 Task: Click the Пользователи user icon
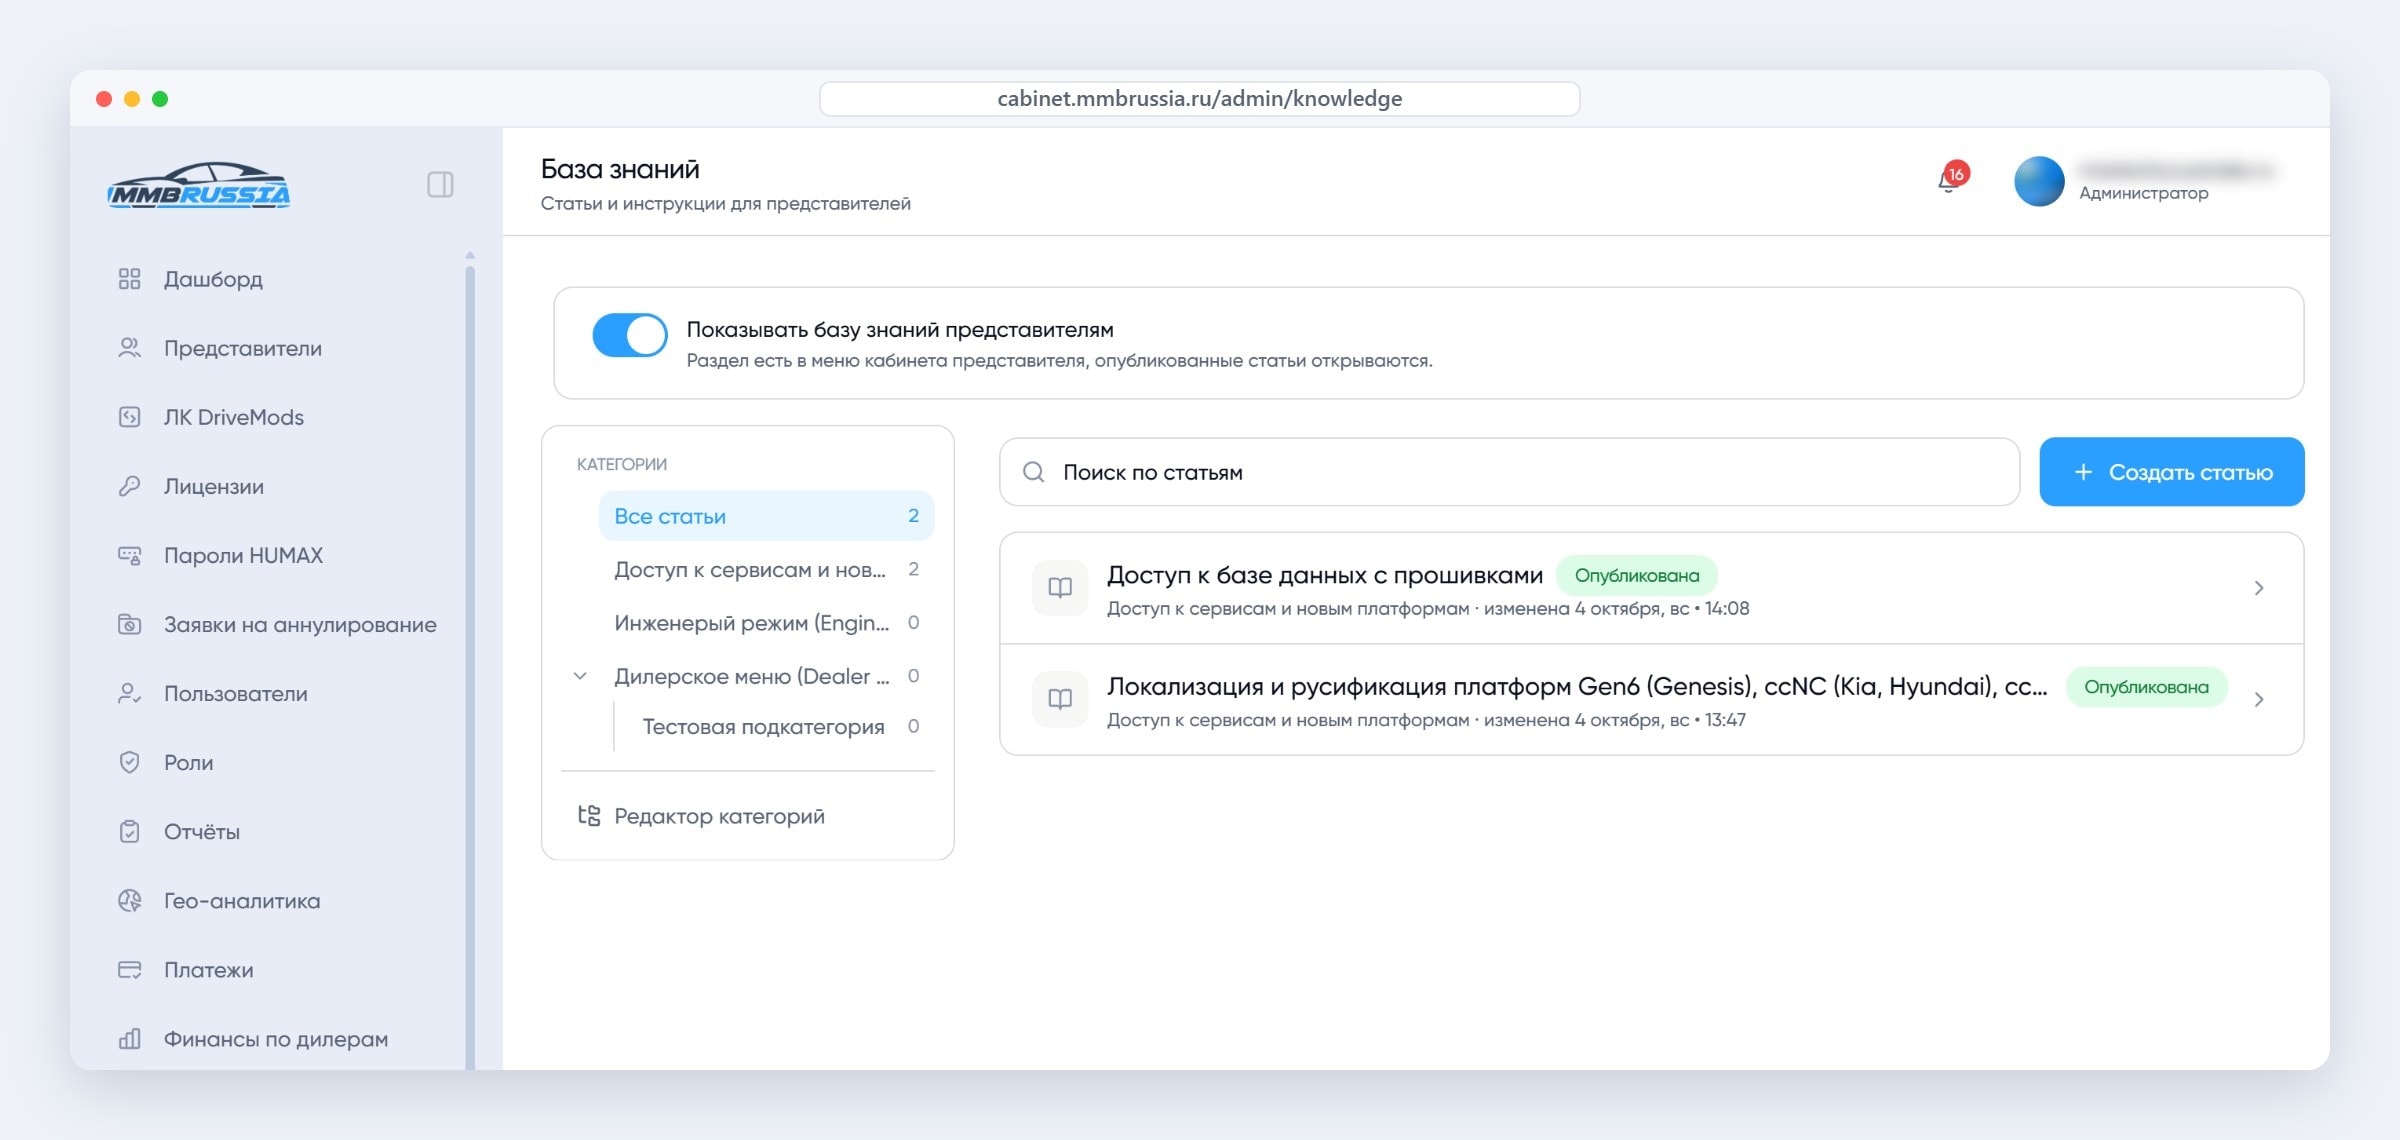pyautogui.click(x=130, y=693)
